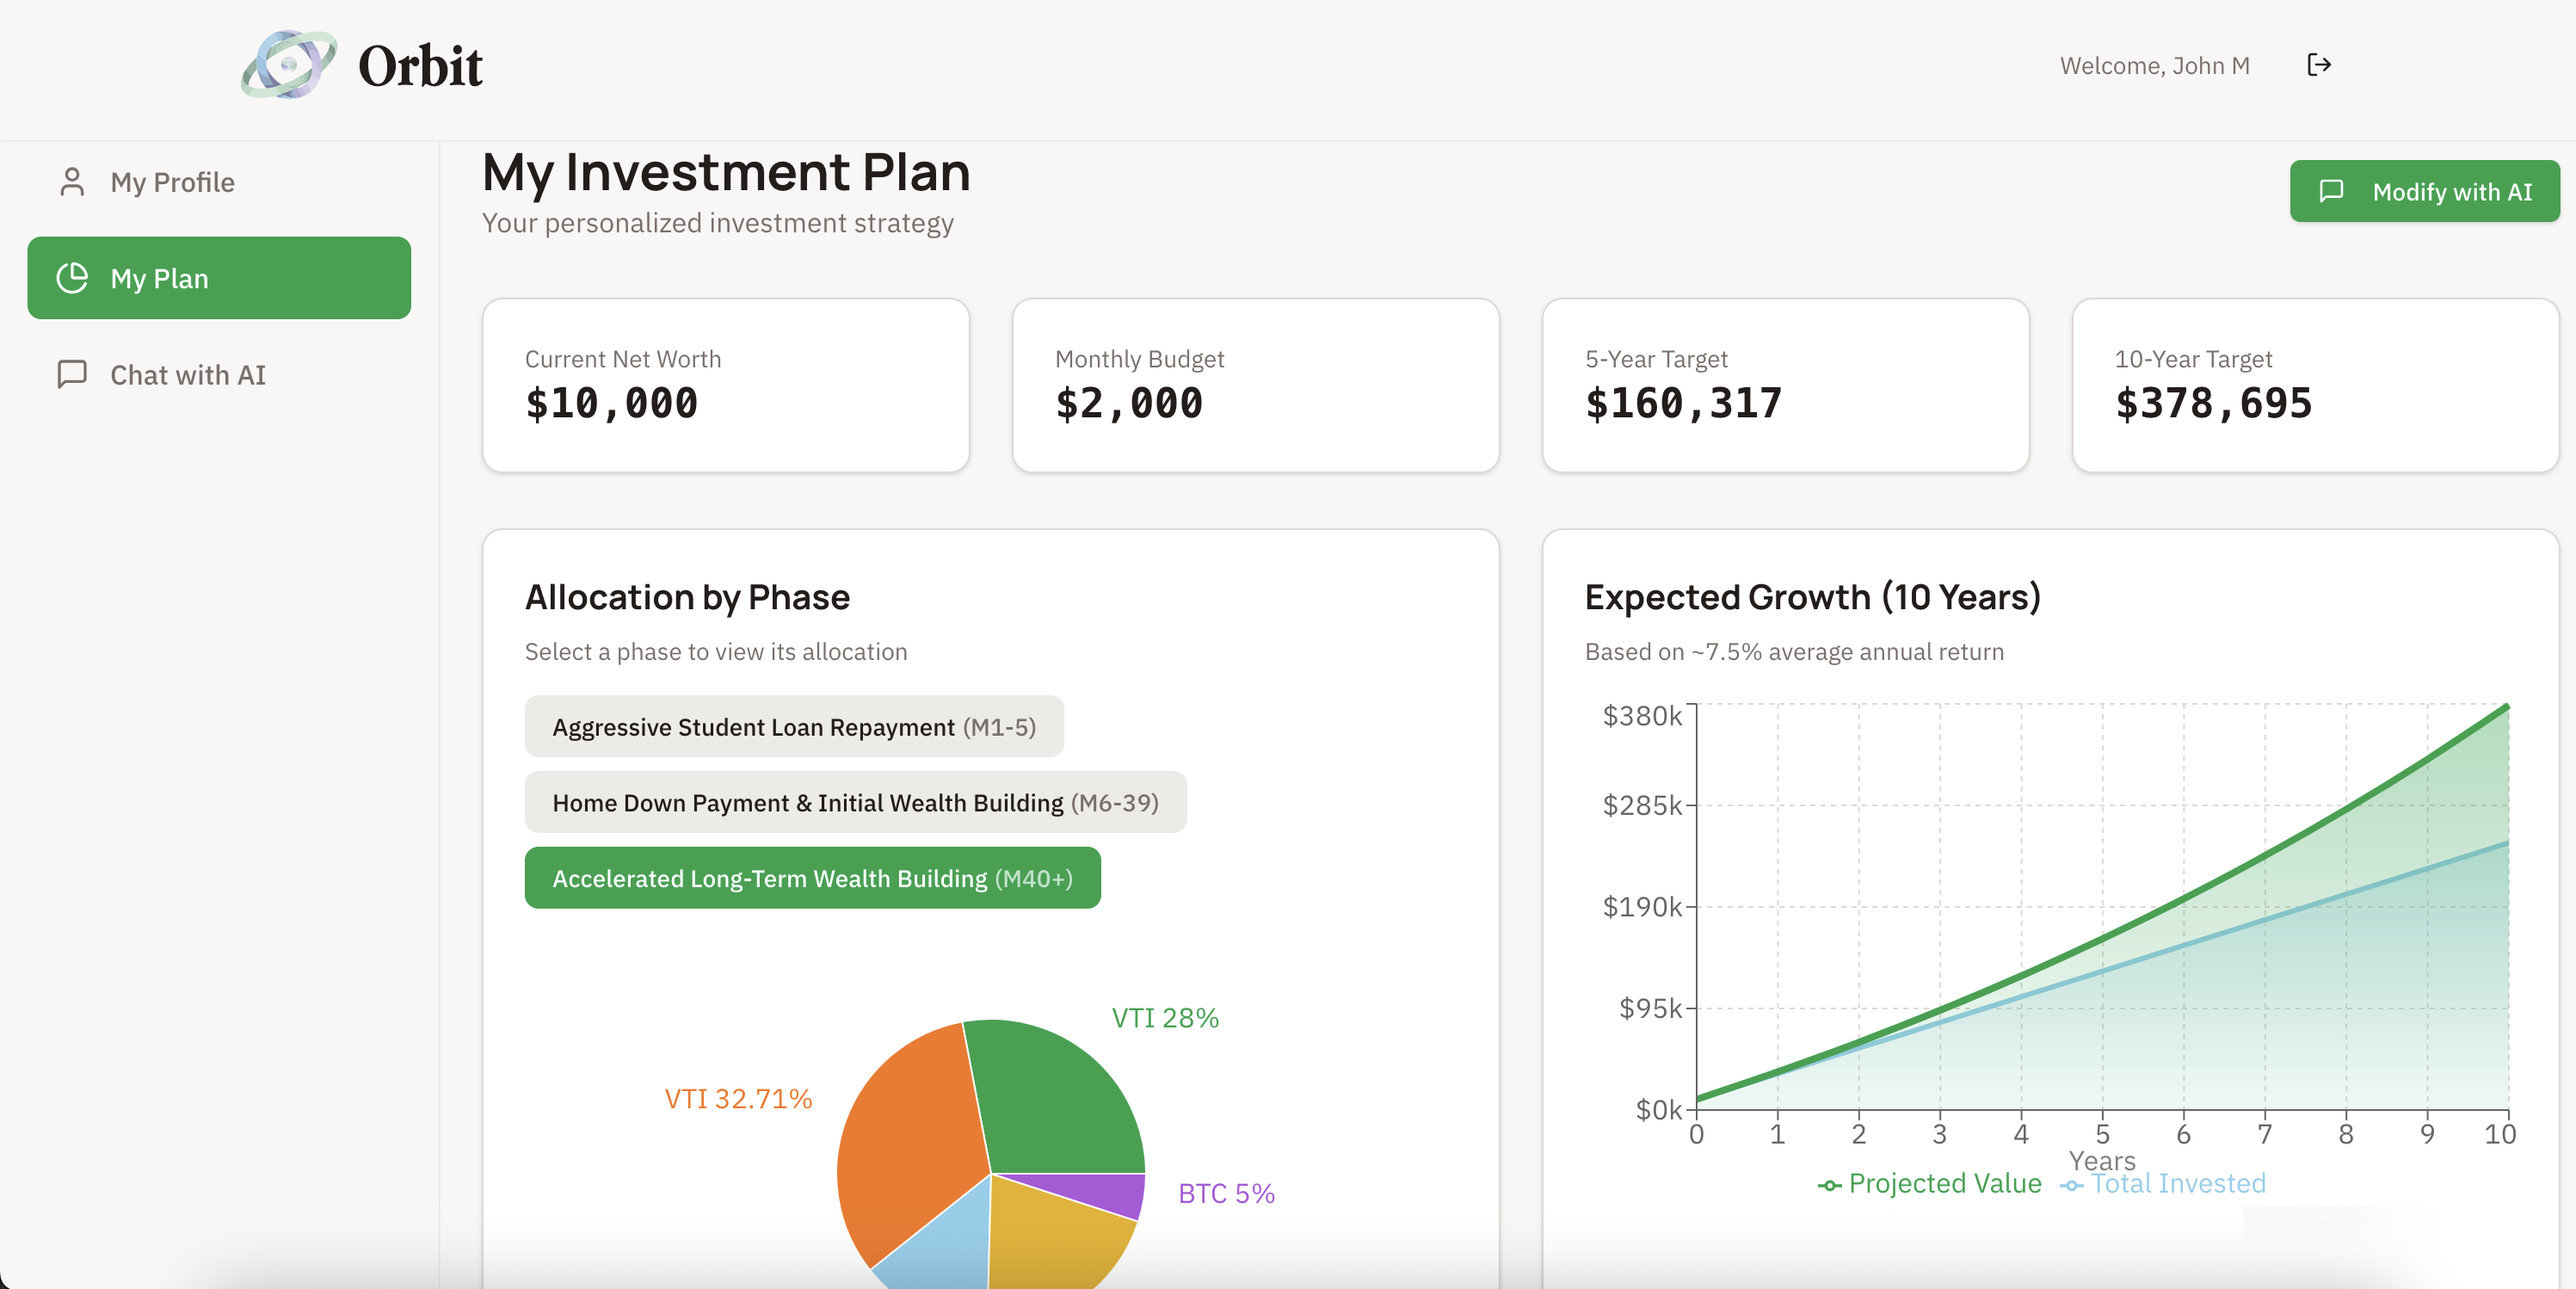Click the 5-Year Target $160,317 card
The image size is (2576, 1289).
coord(1785,385)
